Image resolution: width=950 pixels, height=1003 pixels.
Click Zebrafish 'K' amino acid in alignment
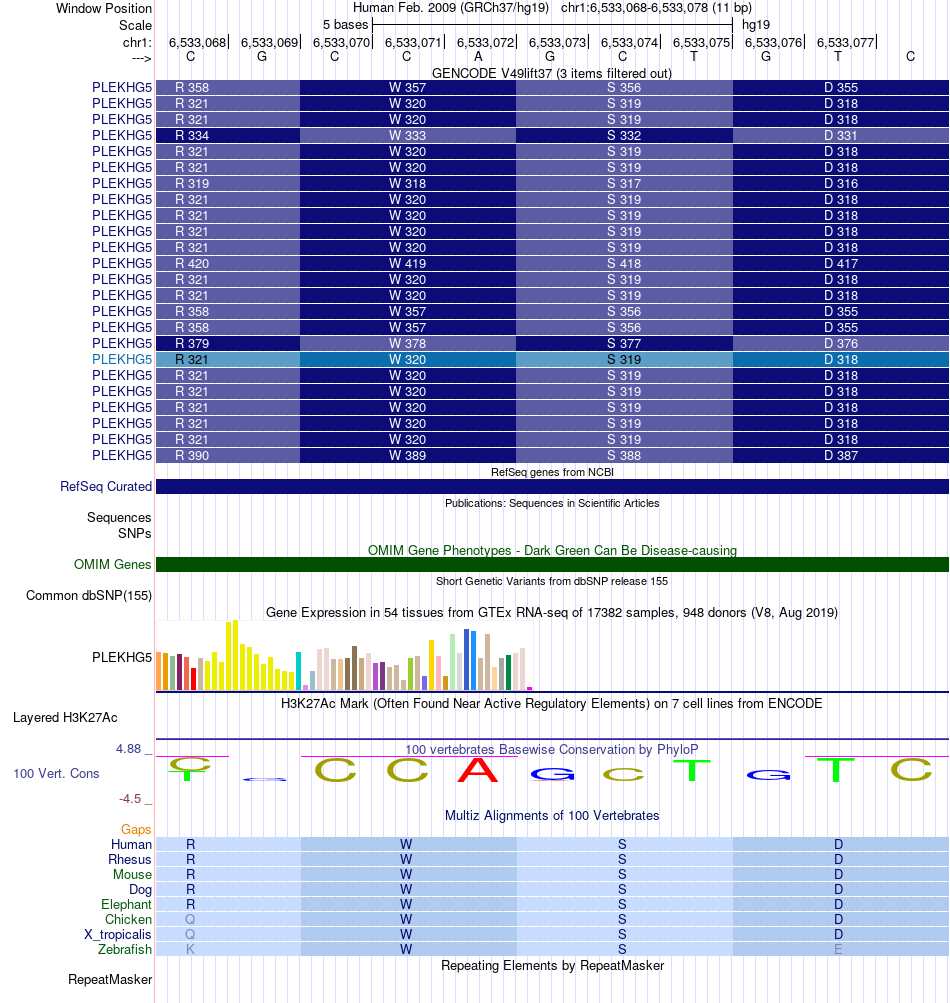(190, 949)
